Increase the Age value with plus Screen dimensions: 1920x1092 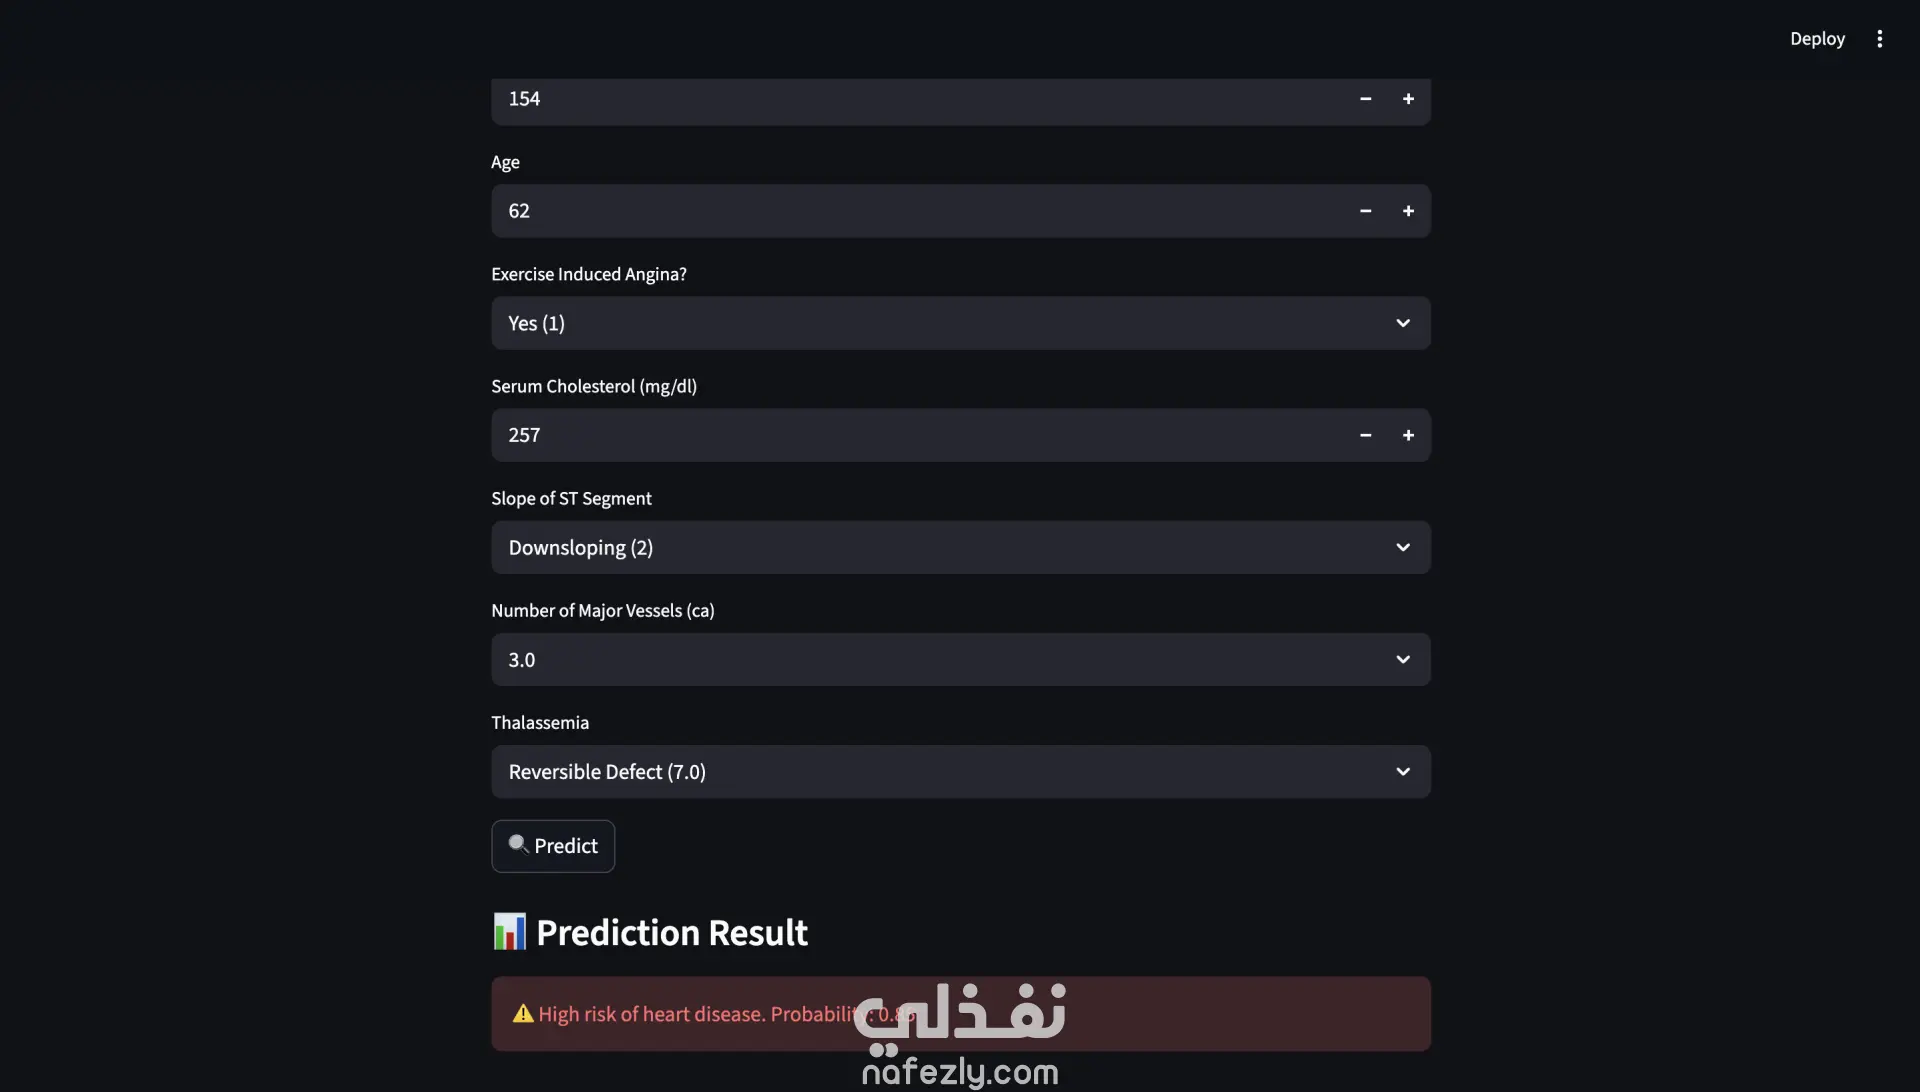(1408, 211)
